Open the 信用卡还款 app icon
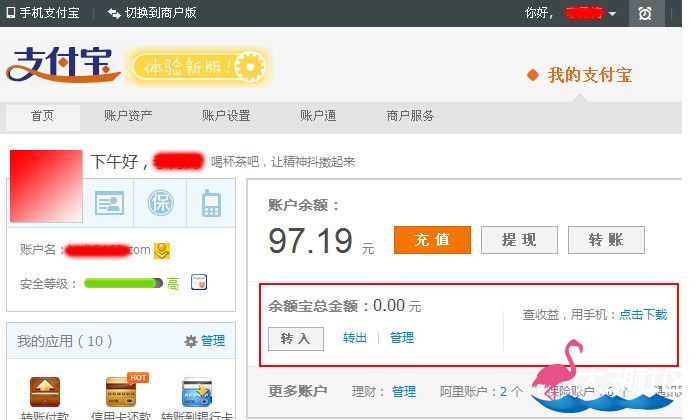700x420 pixels. [x=121, y=391]
